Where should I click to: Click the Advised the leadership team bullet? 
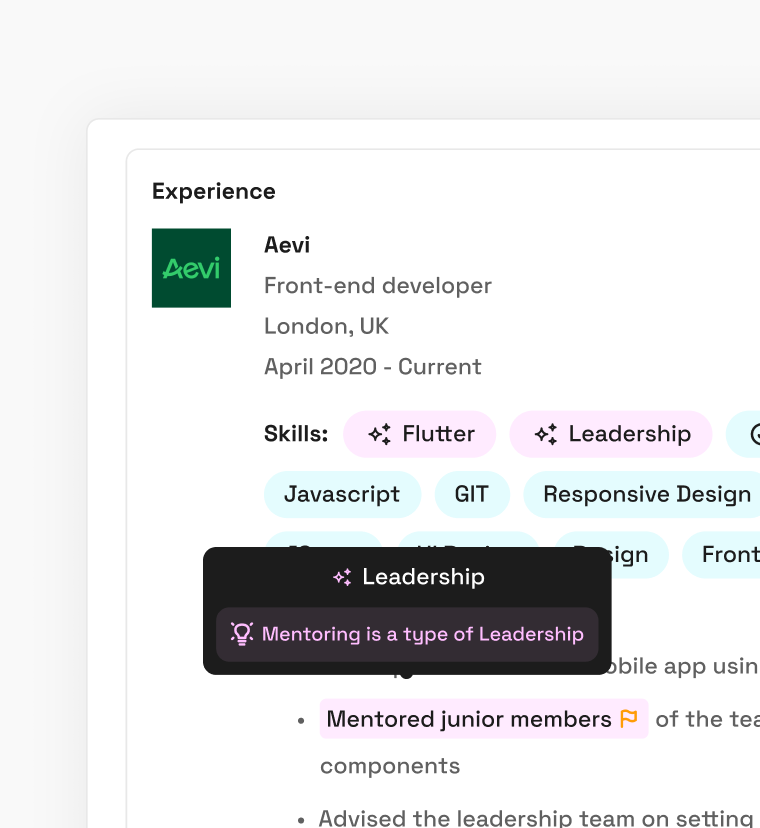tap(528, 818)
